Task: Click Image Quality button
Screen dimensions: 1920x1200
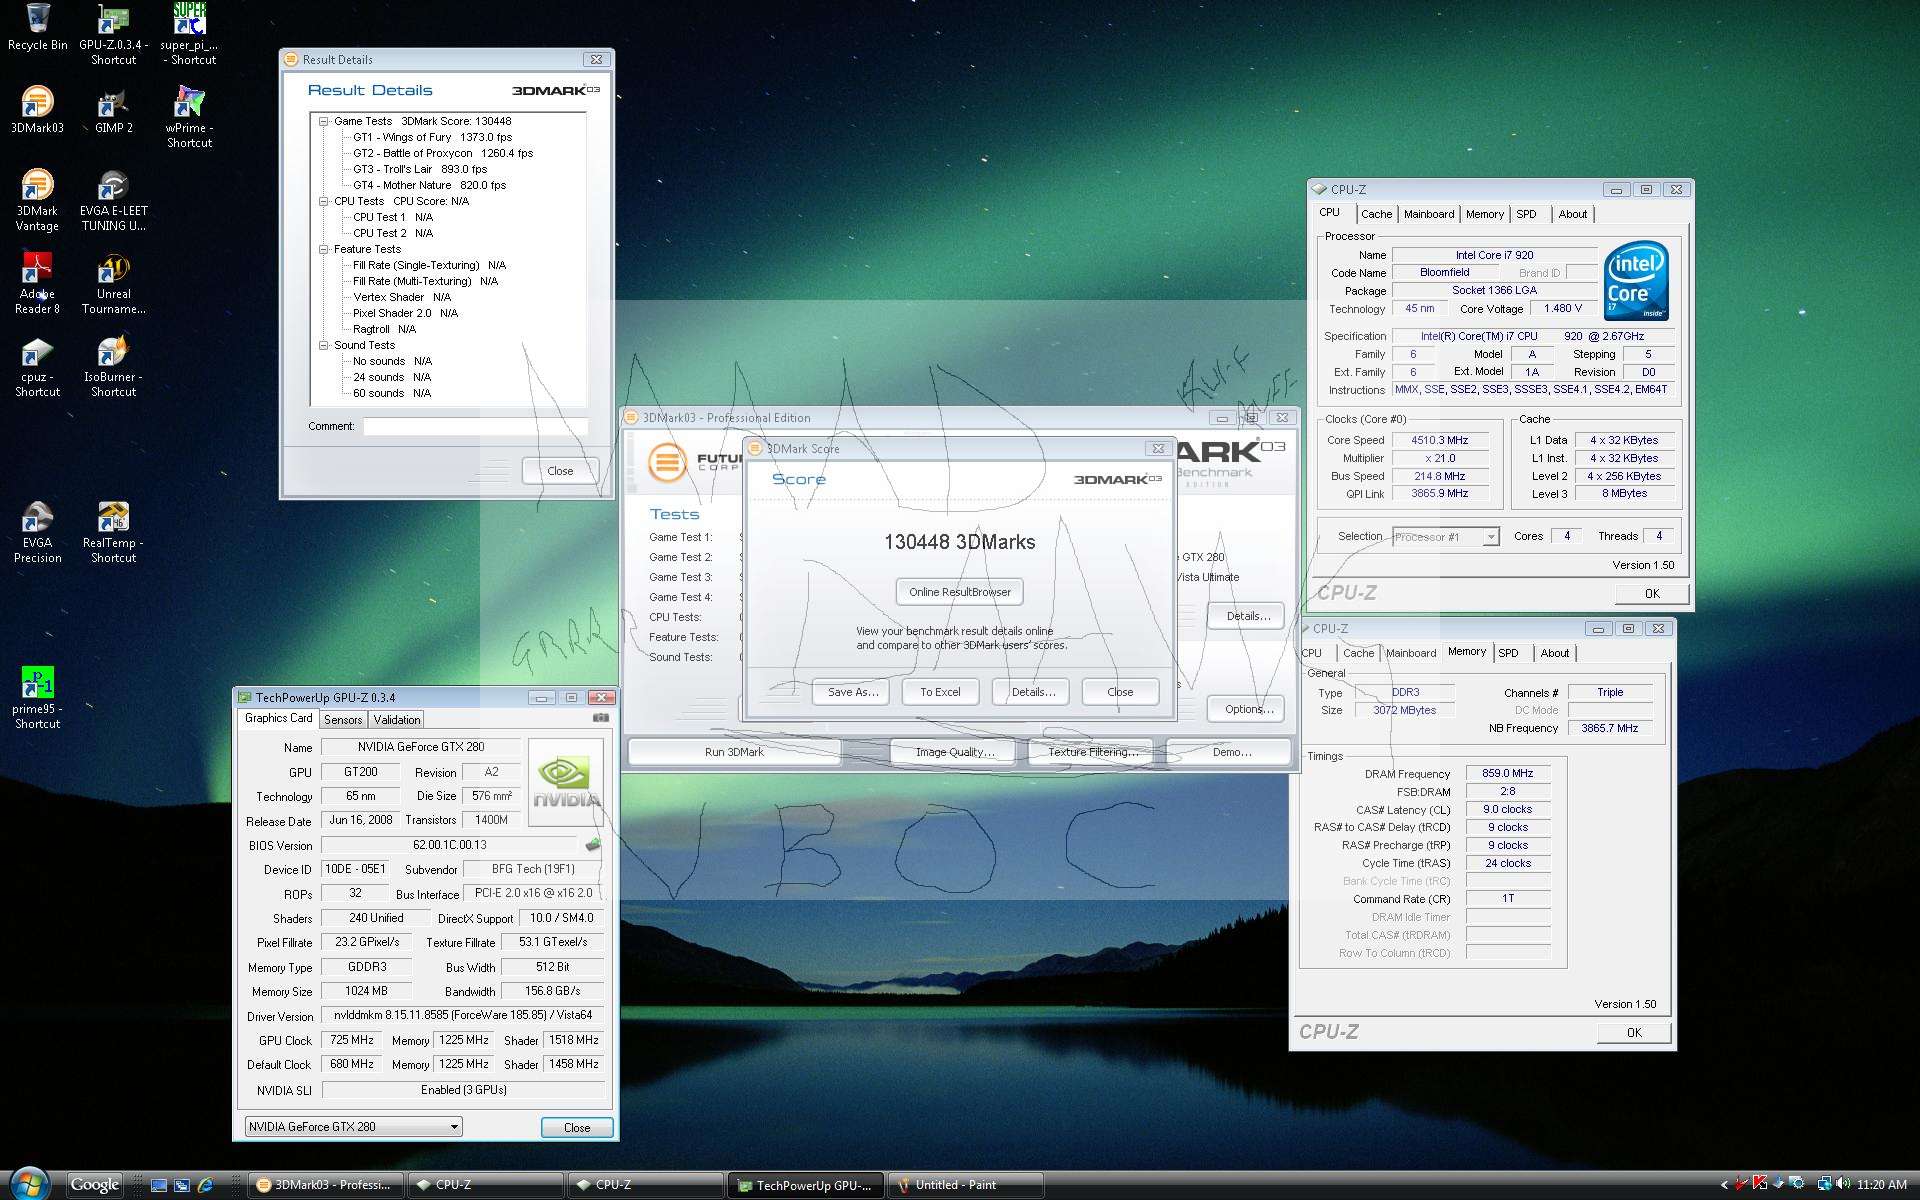Action: coord(955,752)
